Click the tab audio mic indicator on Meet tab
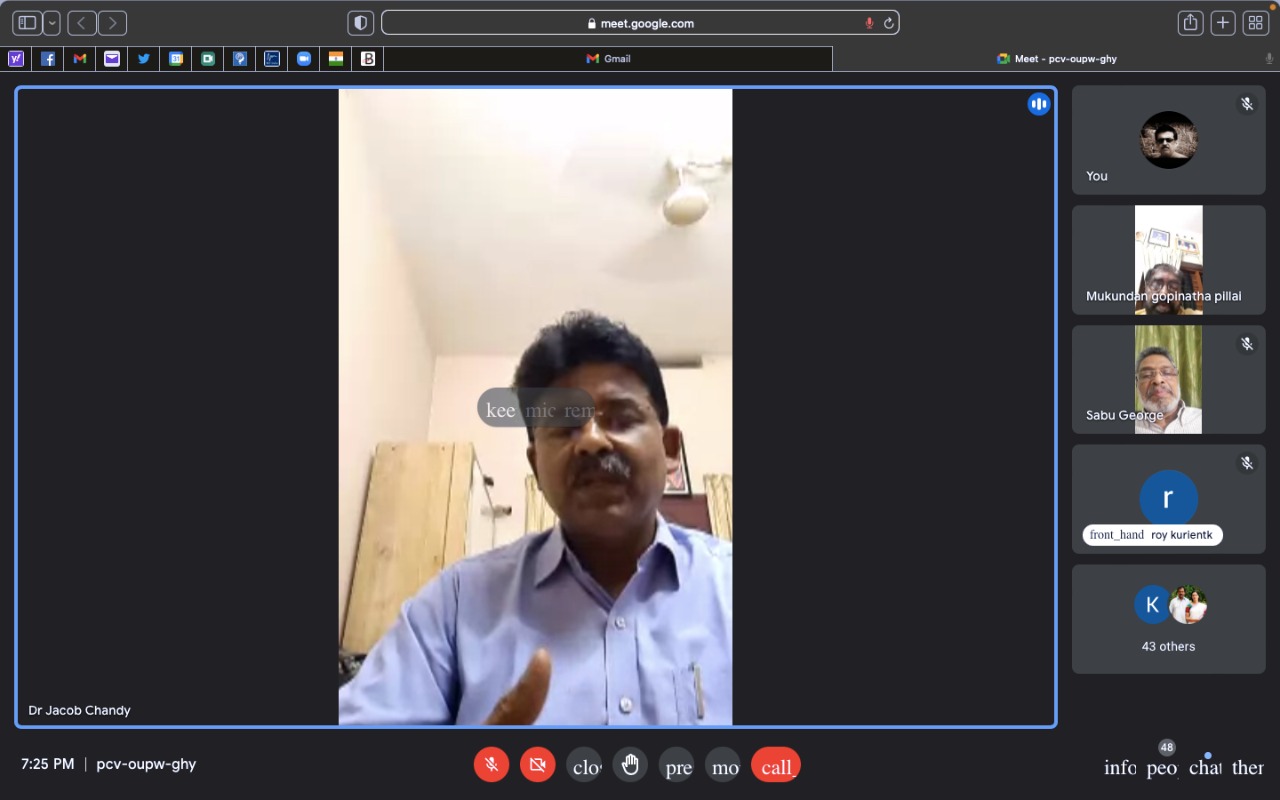 pos(1269,59)
